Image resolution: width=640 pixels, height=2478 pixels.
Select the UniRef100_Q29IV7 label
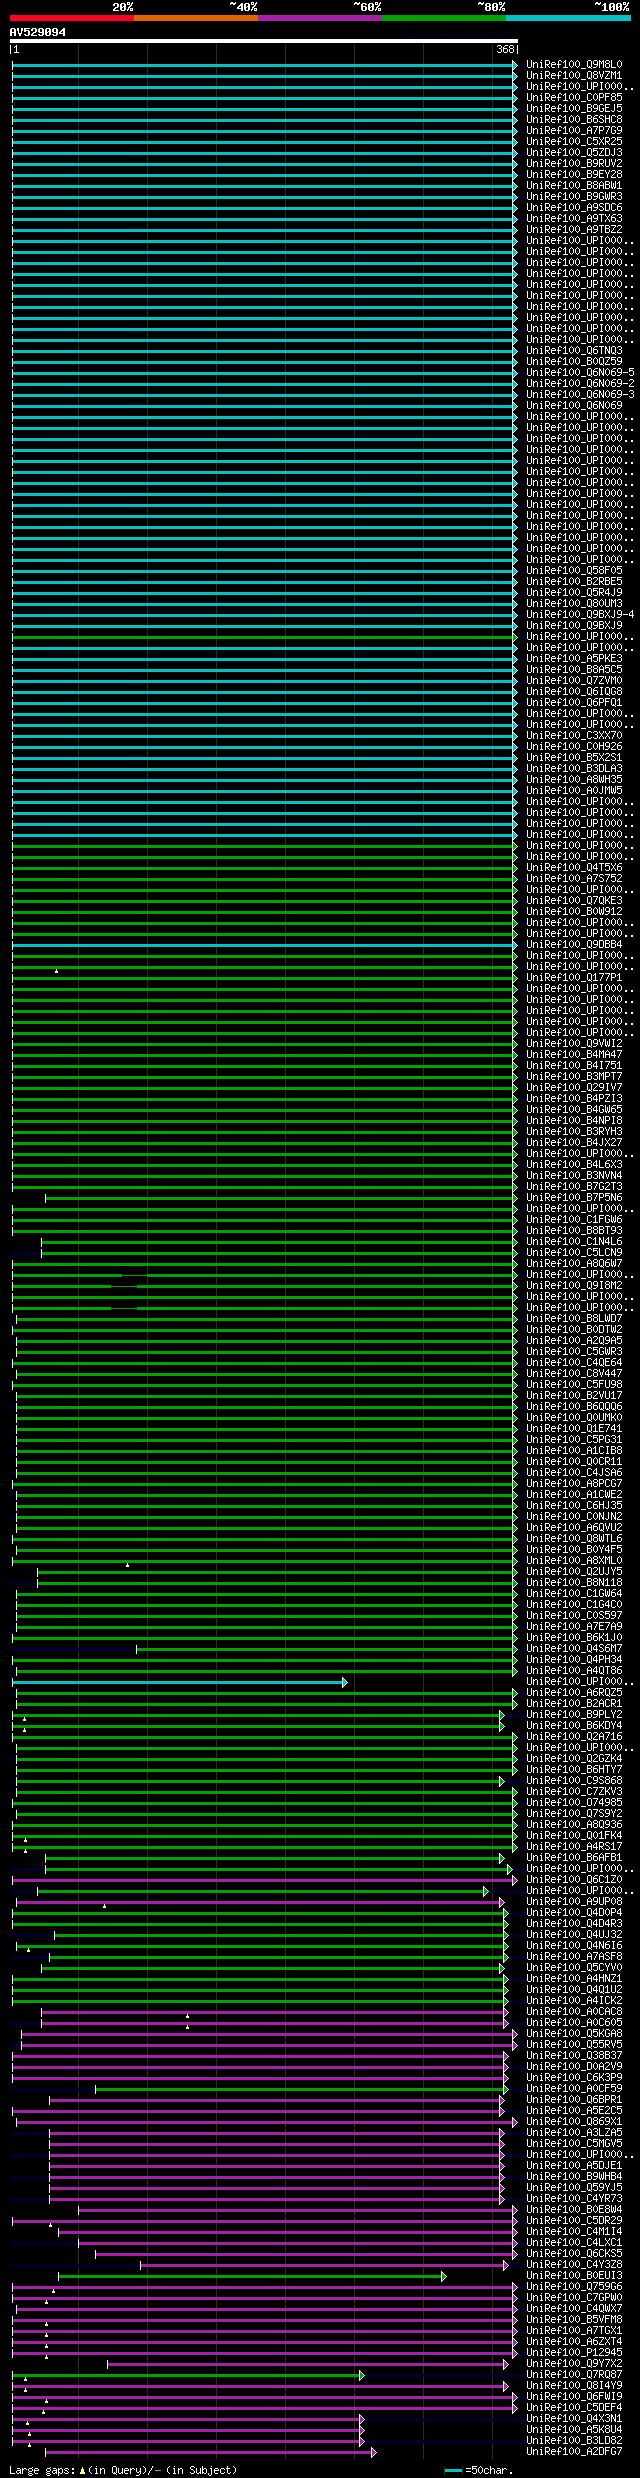click(574, 1088)
